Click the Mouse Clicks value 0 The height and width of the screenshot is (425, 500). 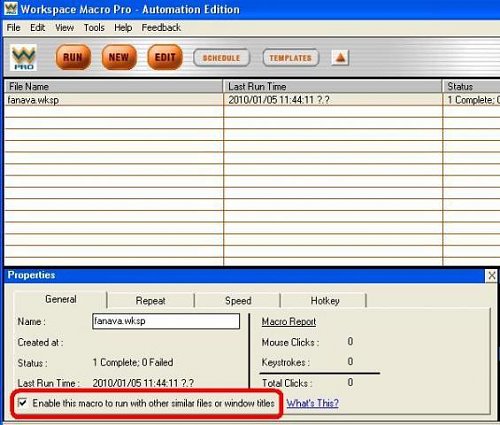[x=350, y=342]
